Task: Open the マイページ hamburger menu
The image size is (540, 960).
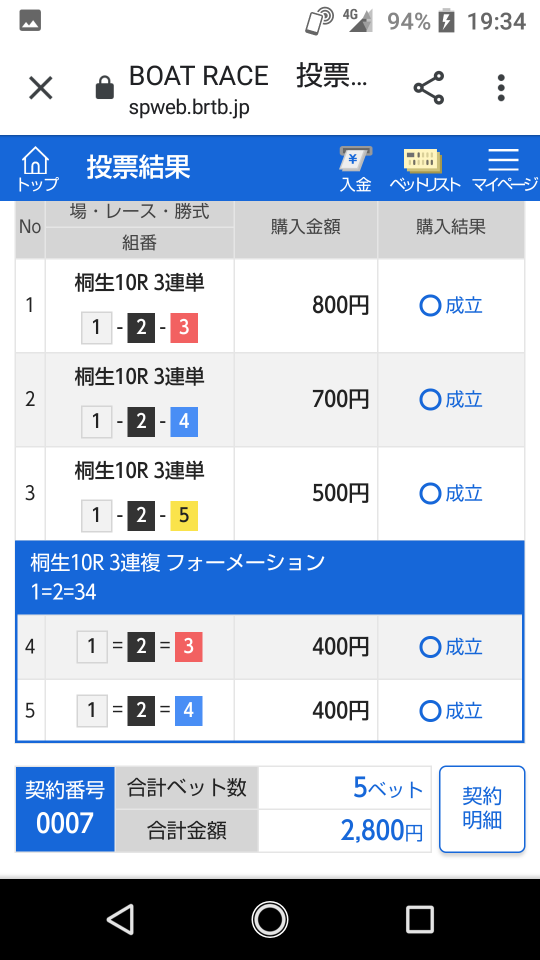Action: click(504, 169)
